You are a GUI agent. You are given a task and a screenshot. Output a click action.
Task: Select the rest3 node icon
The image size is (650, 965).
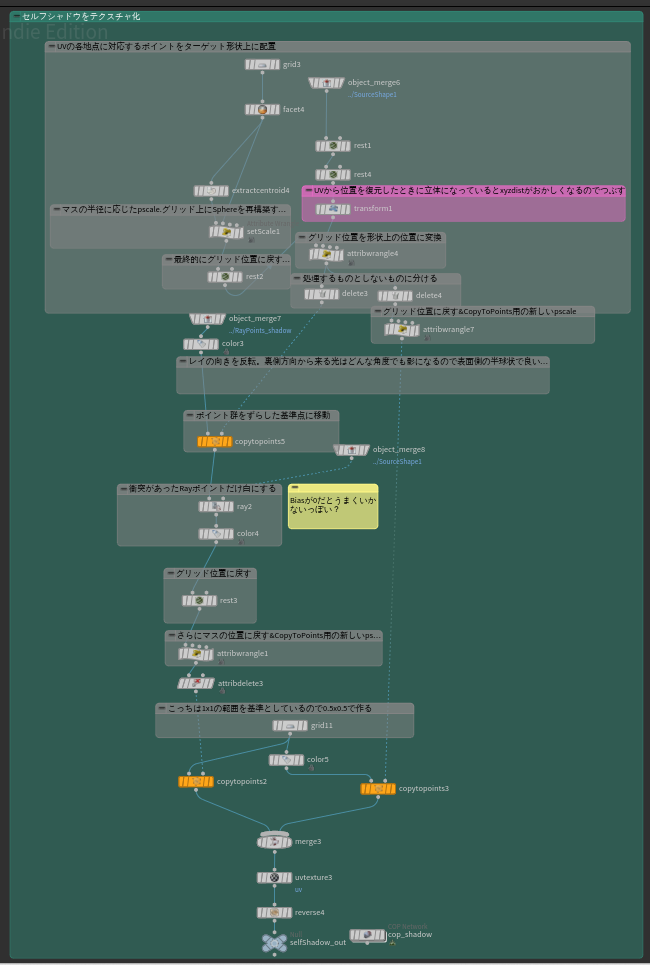[x=199, y=601]
